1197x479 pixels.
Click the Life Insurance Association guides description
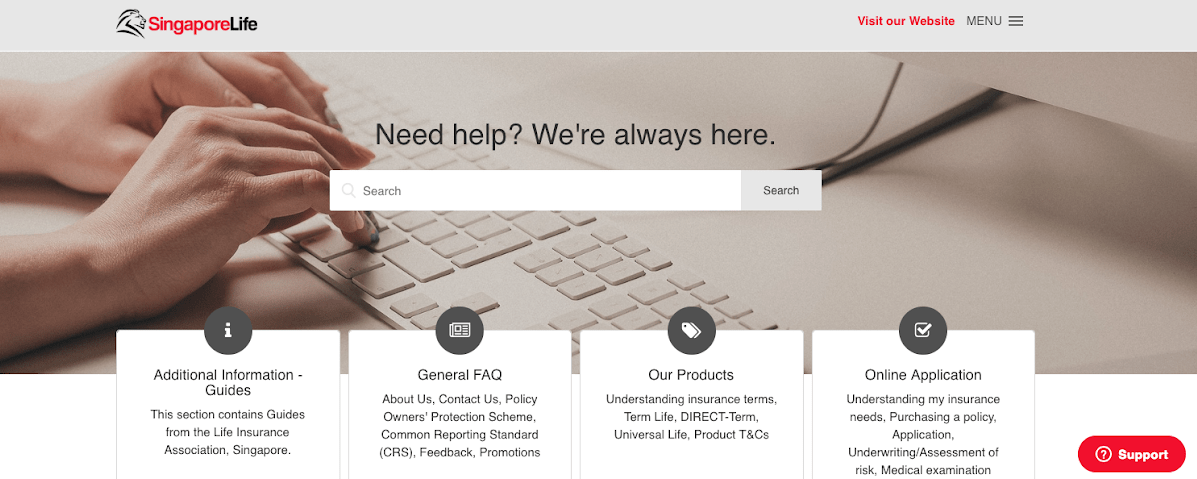coord(227,432)
